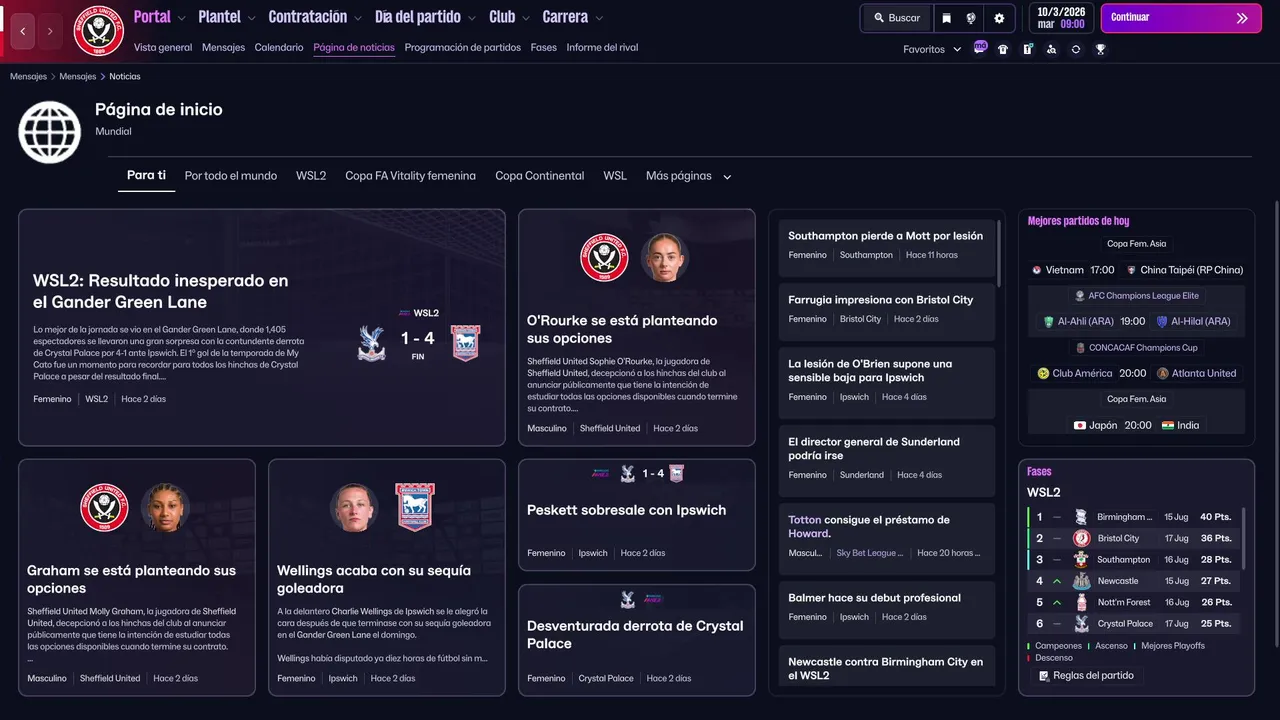Screen dimensions: 1280x720
Task: Go back with the left arrow button
Action: [x=22, y=31]
